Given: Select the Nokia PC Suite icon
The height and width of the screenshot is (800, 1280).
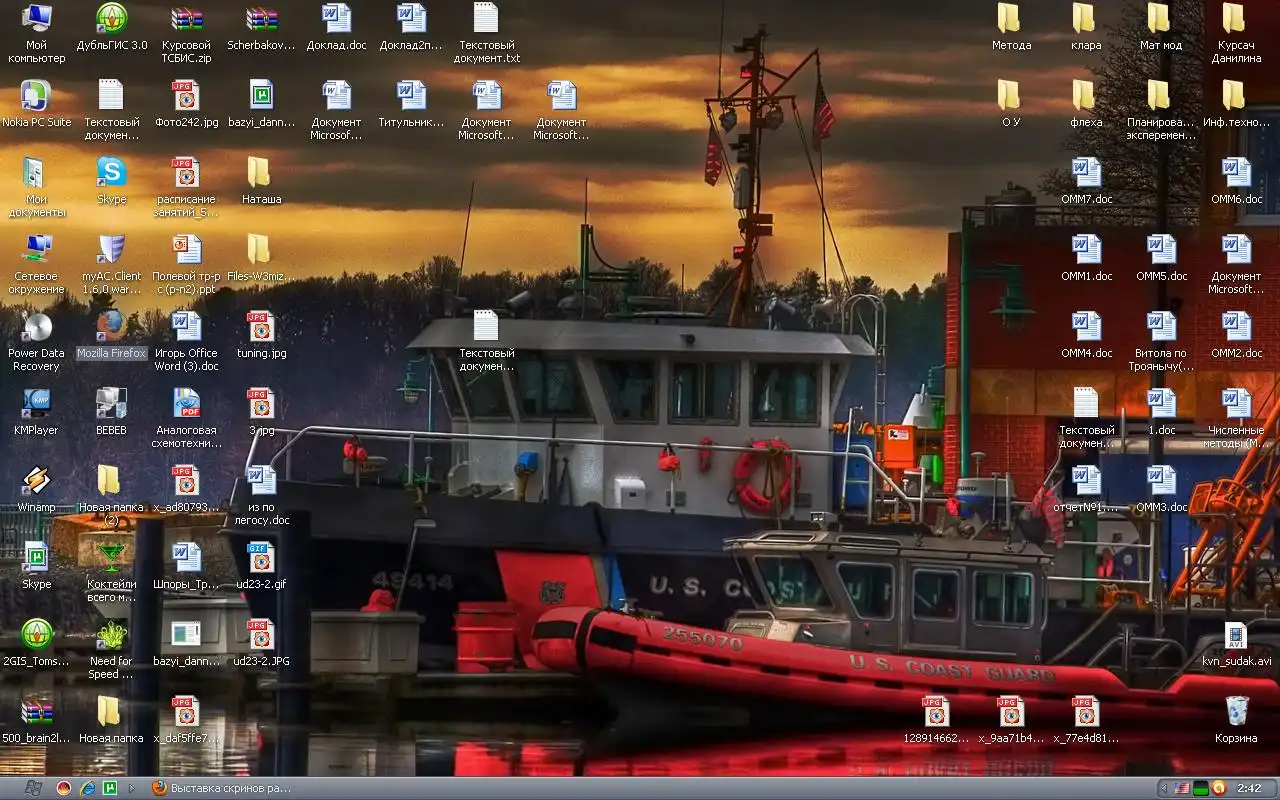Looking at the screenshot, I should click(x=36, y=97).
